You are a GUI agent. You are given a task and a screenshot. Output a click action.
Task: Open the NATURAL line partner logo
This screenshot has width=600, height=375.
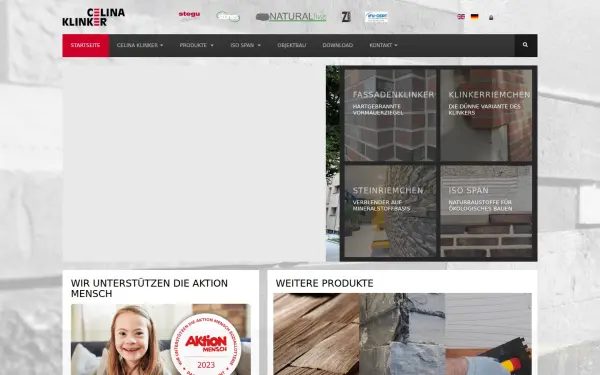coord(291,17)
